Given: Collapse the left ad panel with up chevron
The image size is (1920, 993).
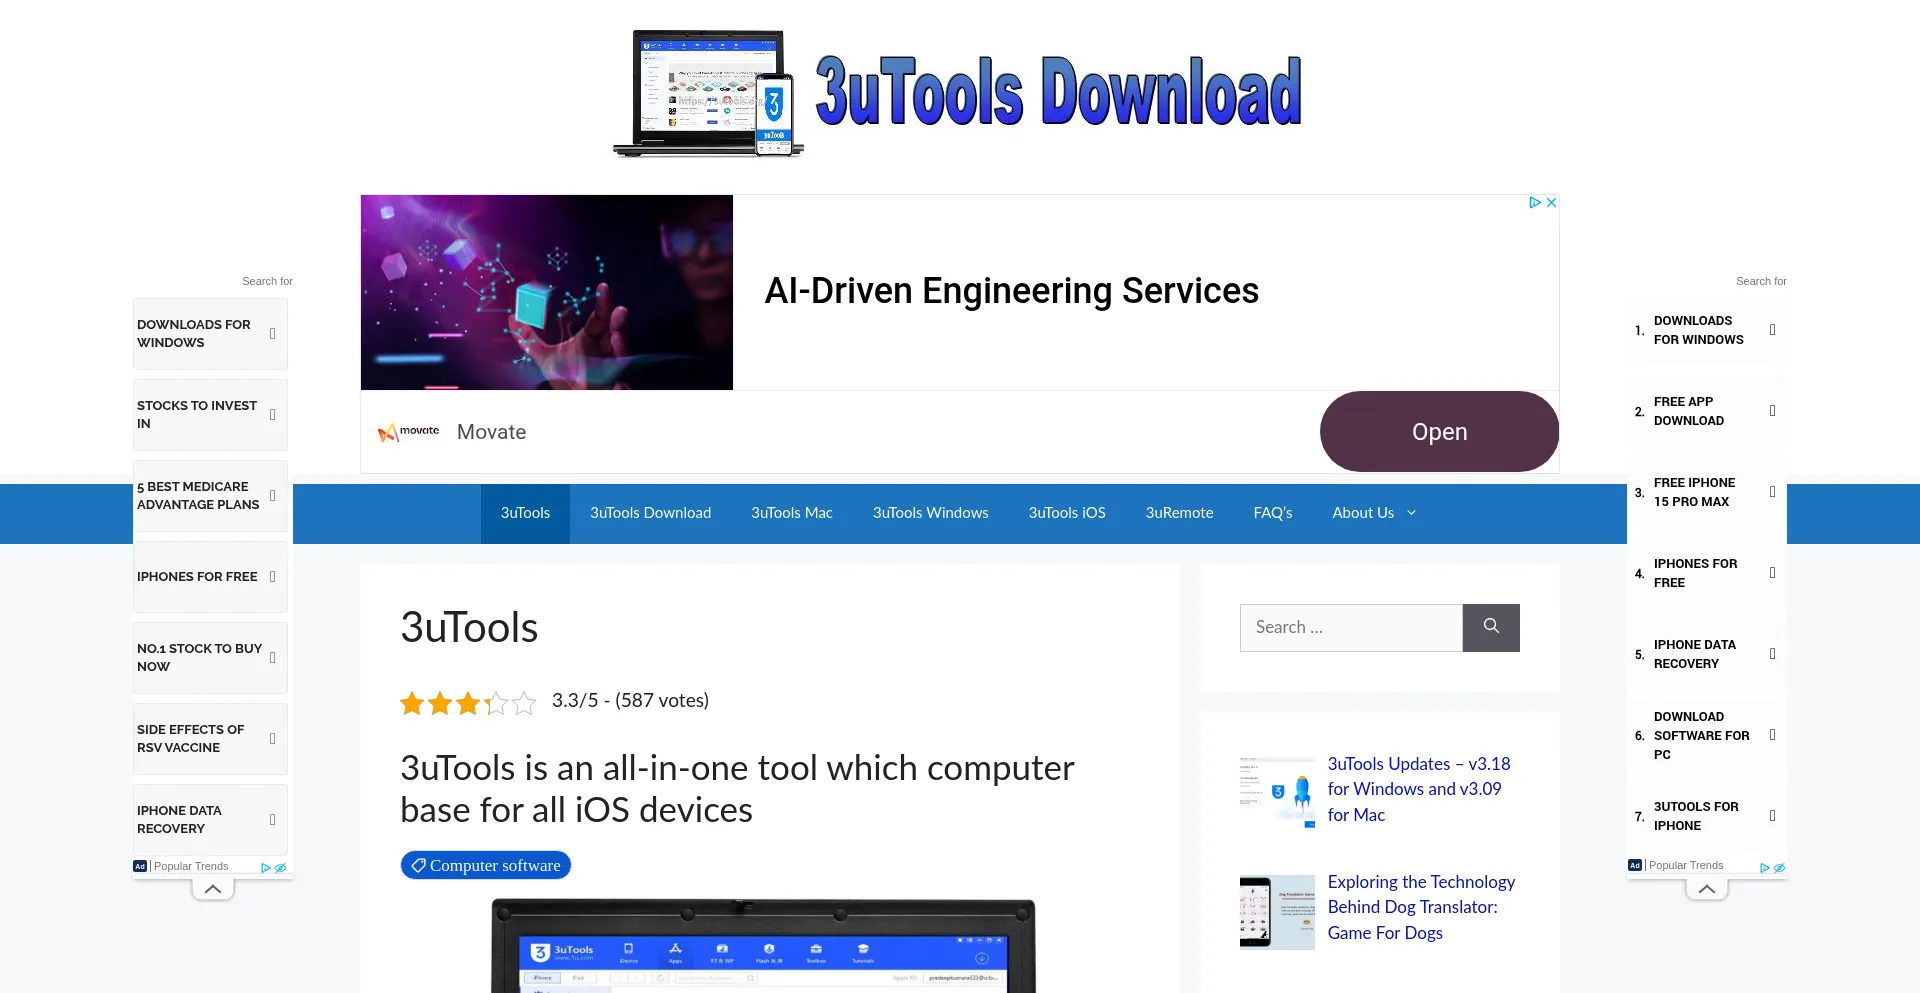Looking at the screenshot, I should 213,888.
